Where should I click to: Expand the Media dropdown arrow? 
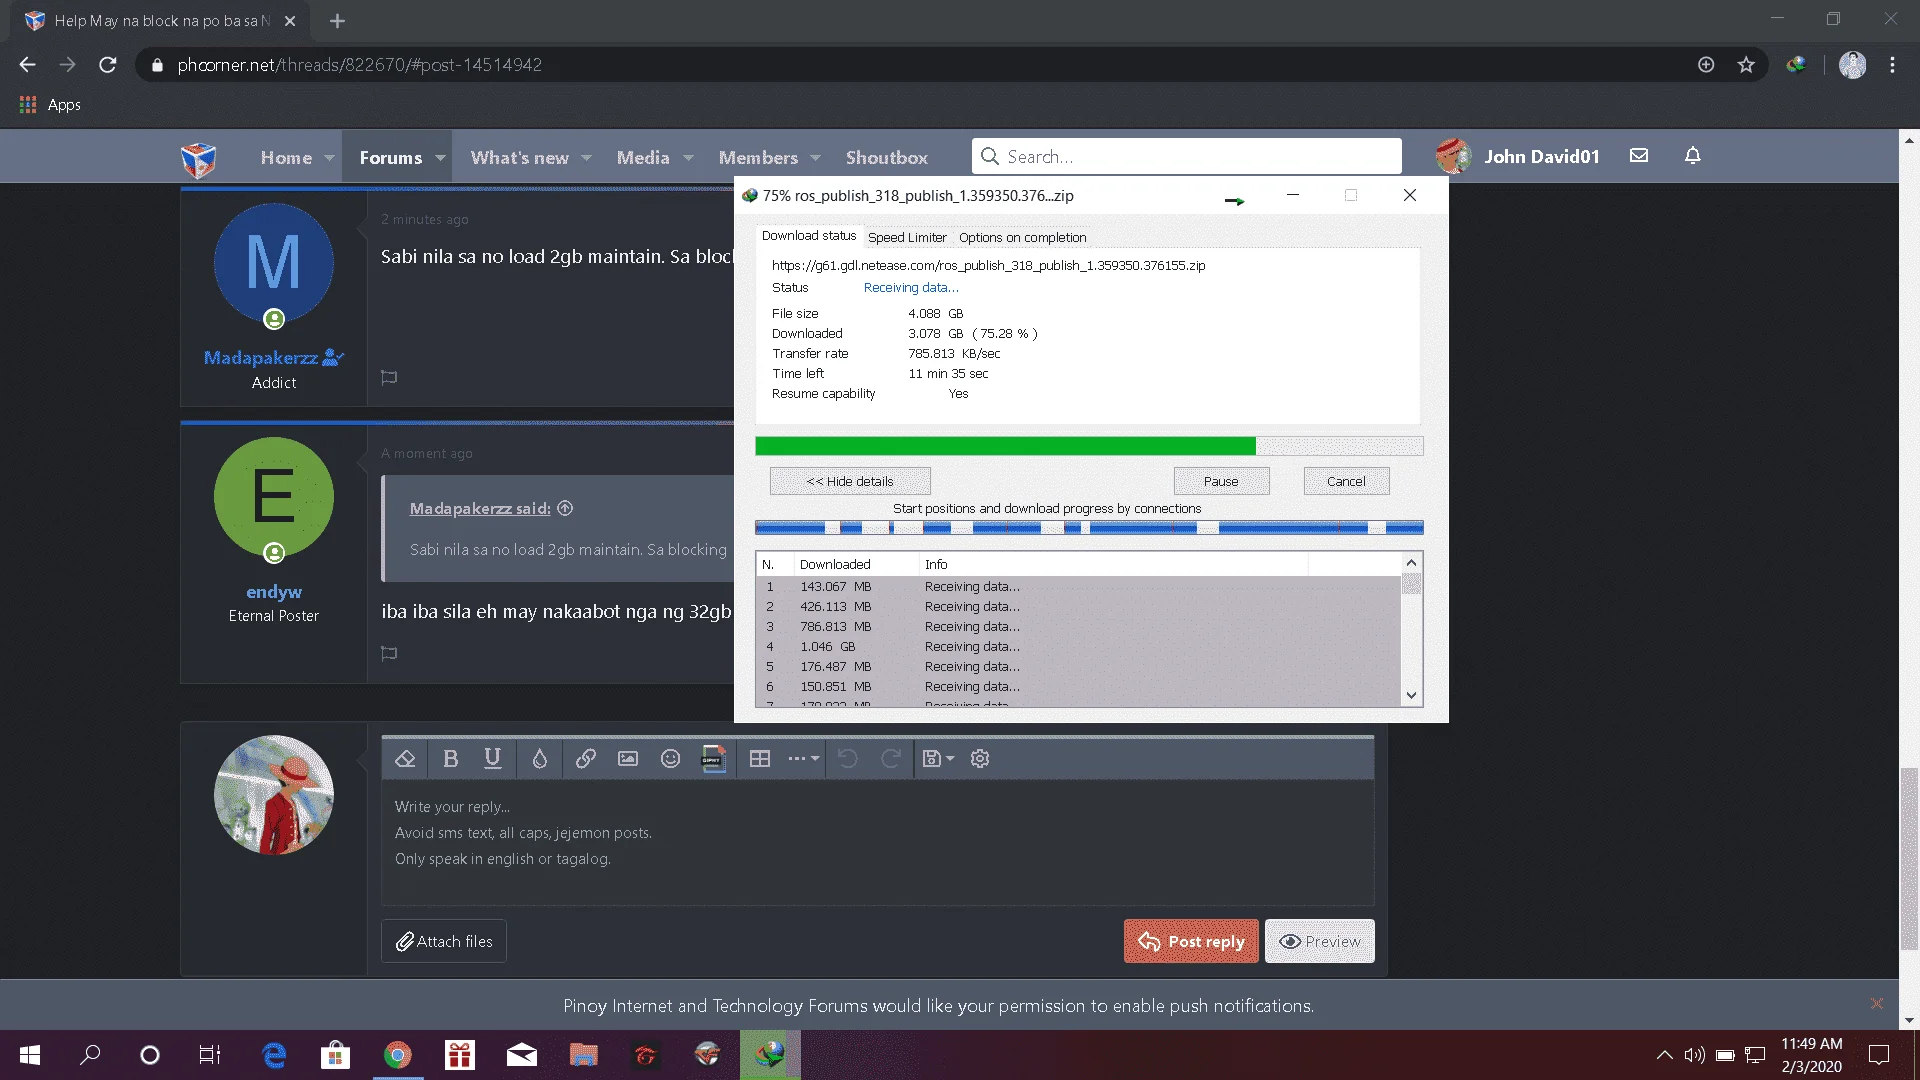[688, 158]
